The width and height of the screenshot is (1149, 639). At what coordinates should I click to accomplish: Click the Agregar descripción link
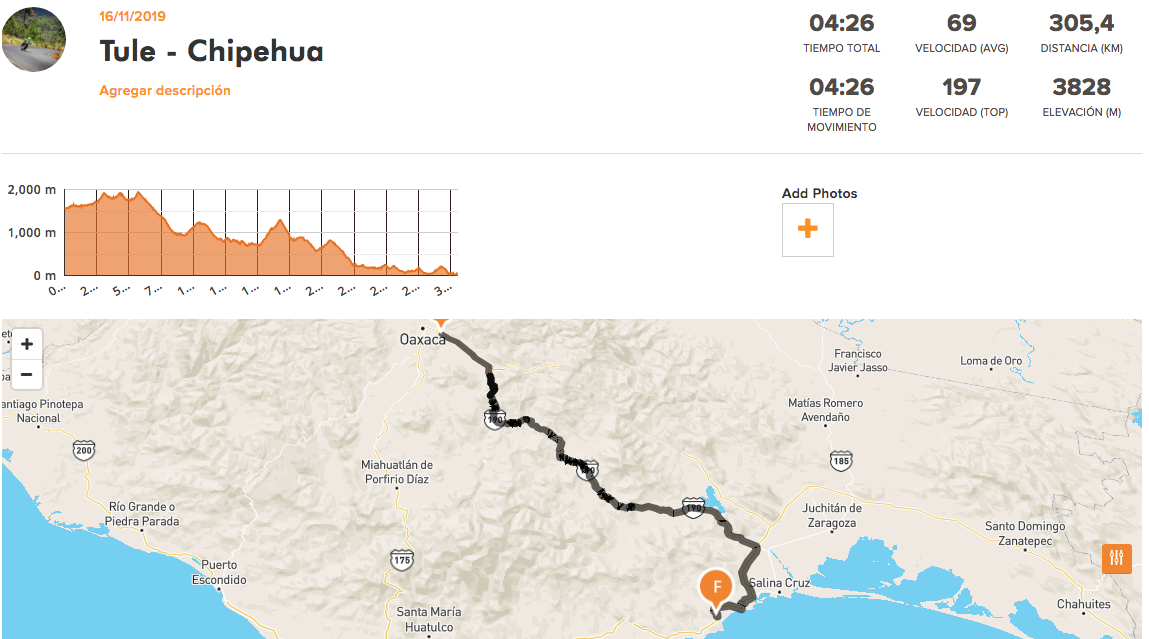click(165, 91)
